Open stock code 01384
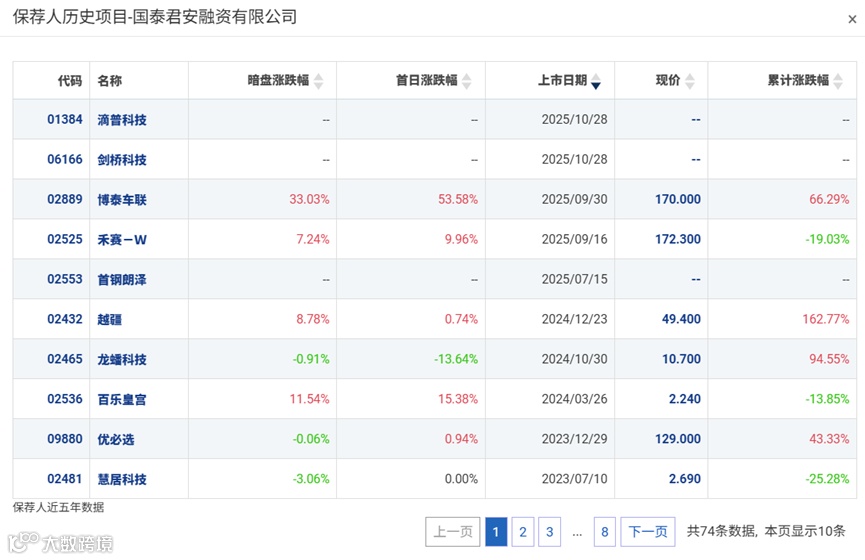The width and height of the screenshot is (865, 560). [65, 119]
